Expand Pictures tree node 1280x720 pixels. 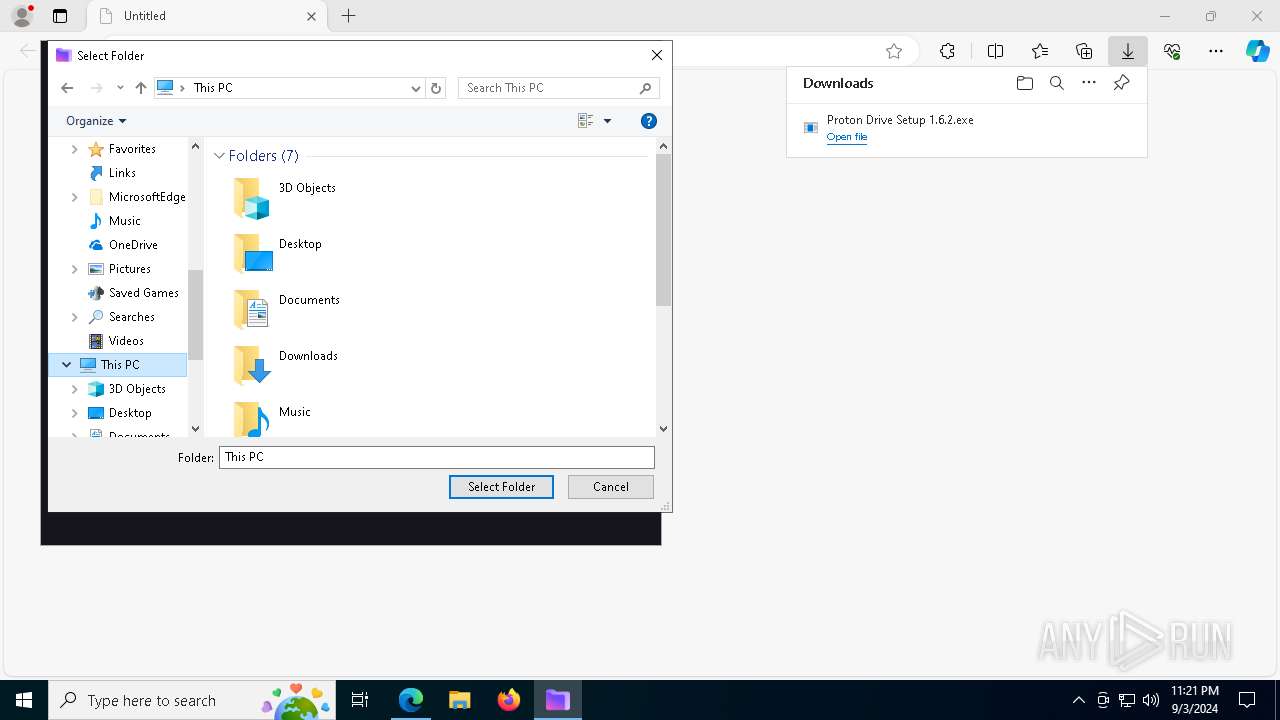(x=74, y=269)
